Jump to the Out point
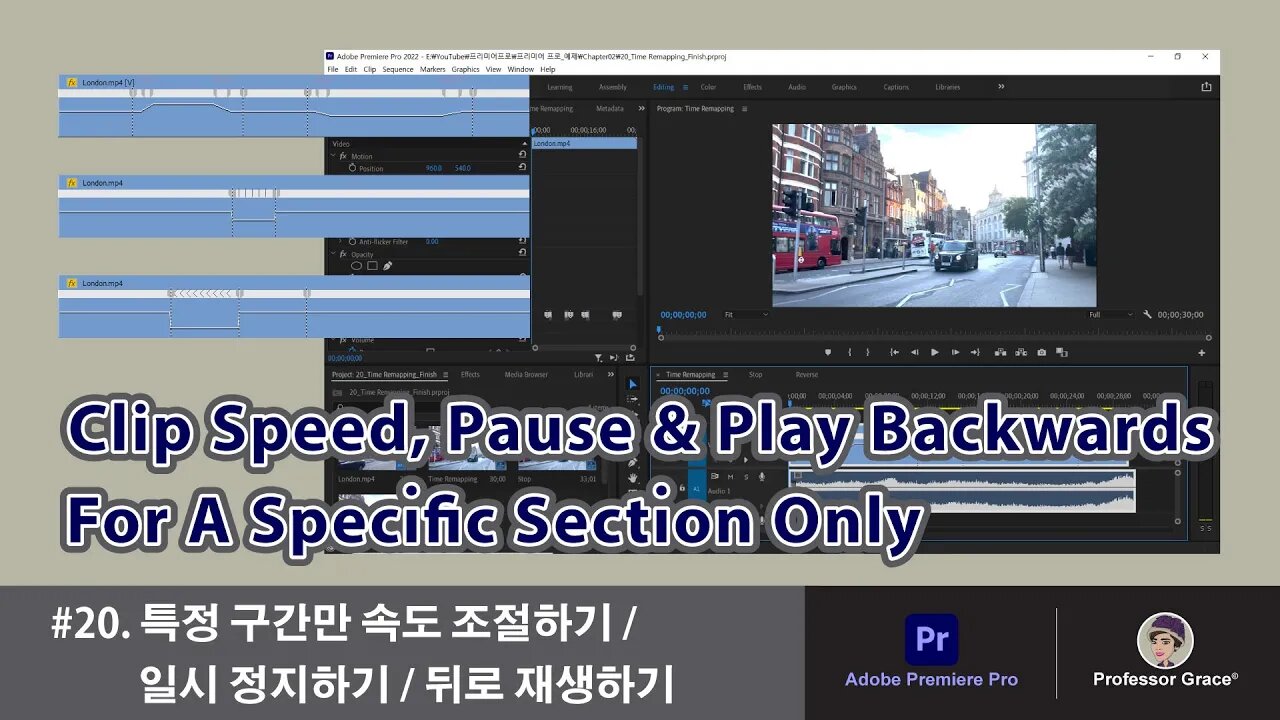 (975, 352)
